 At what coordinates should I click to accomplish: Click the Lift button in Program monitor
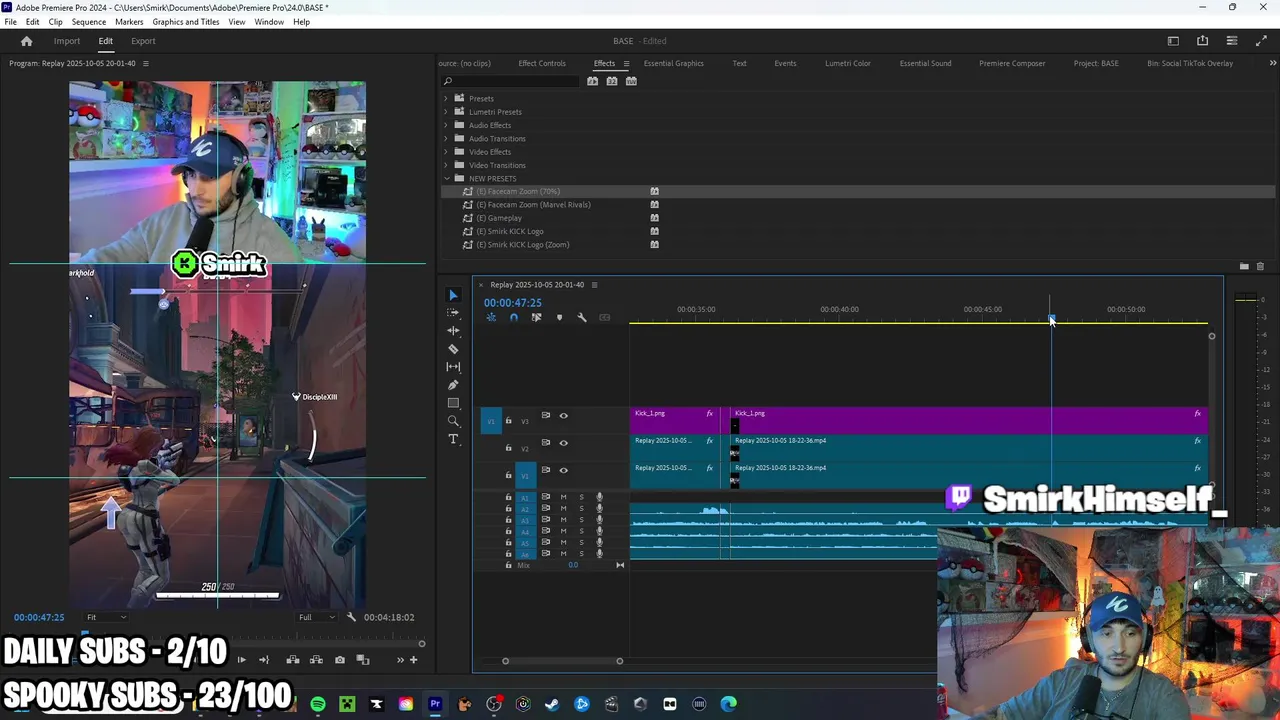[293, 660]
